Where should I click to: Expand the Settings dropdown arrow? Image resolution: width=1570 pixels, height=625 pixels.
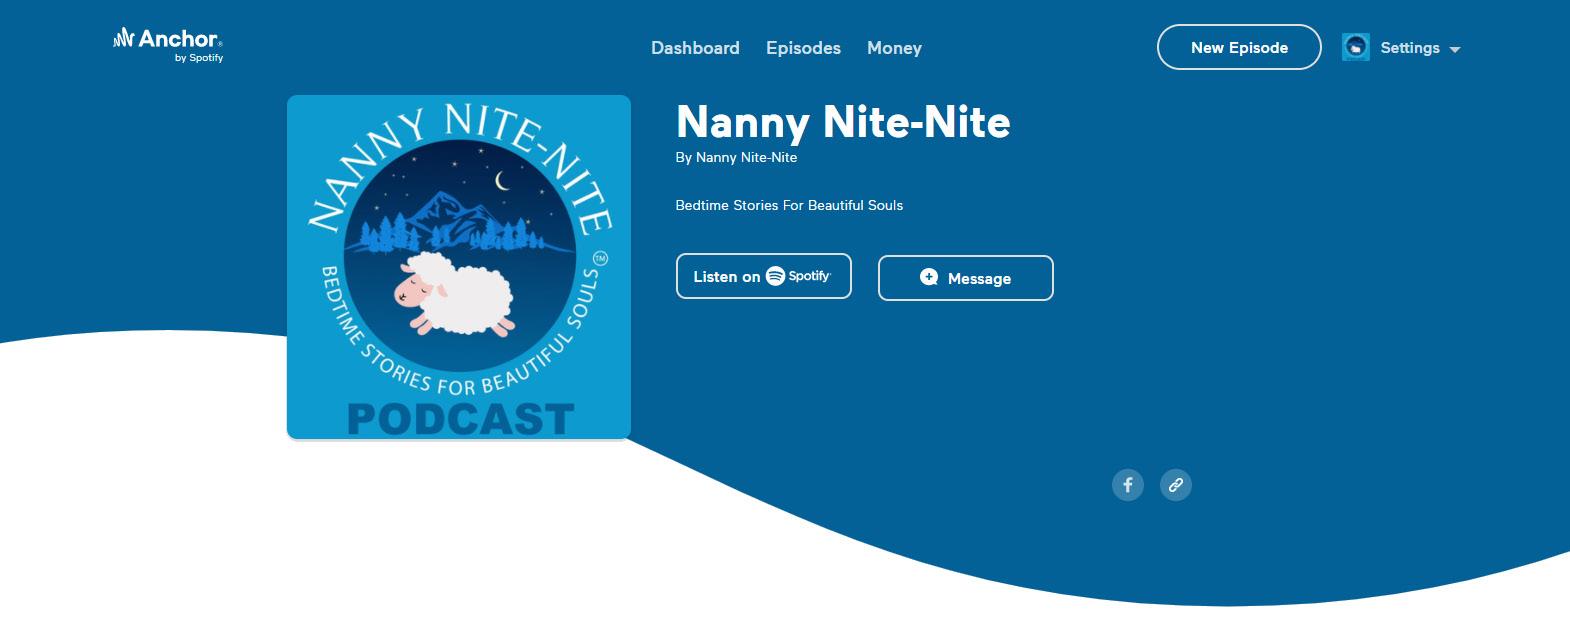(1455, 49)
